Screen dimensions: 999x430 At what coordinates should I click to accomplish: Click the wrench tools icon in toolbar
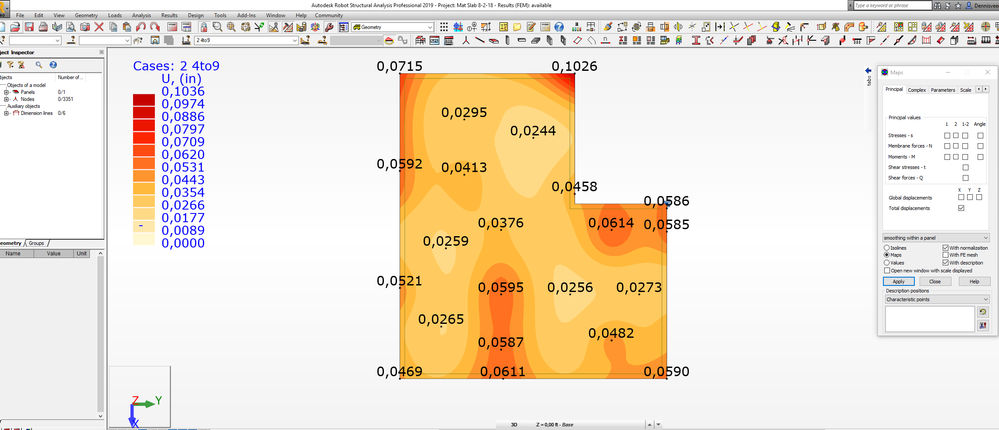[x=329, y=27]
